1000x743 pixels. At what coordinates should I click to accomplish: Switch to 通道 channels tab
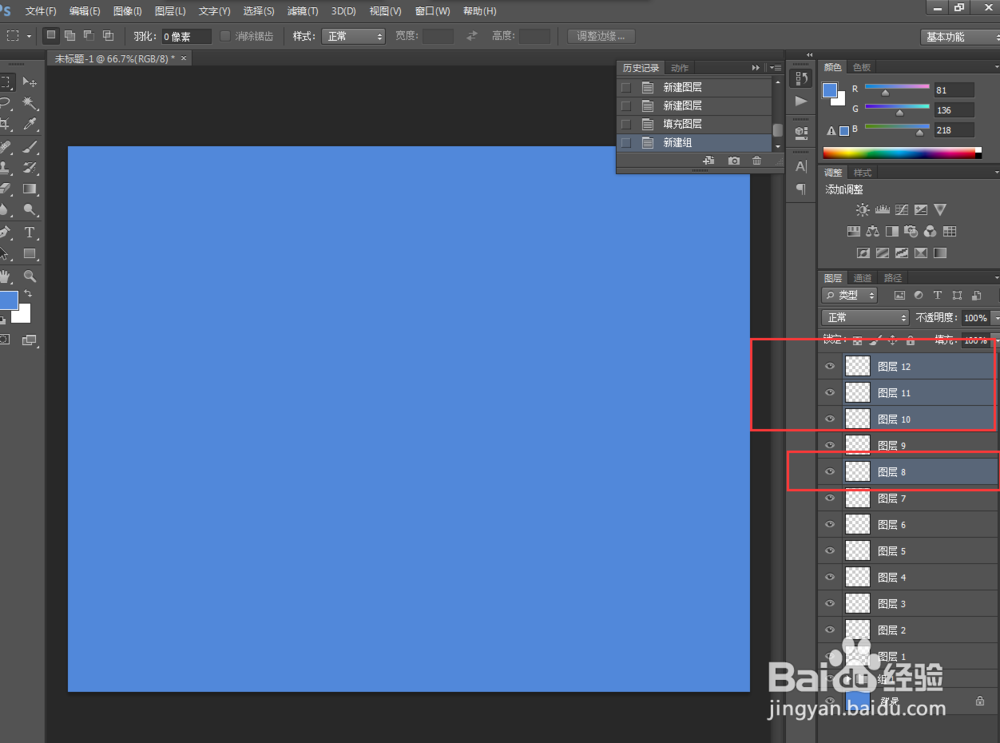862,278
